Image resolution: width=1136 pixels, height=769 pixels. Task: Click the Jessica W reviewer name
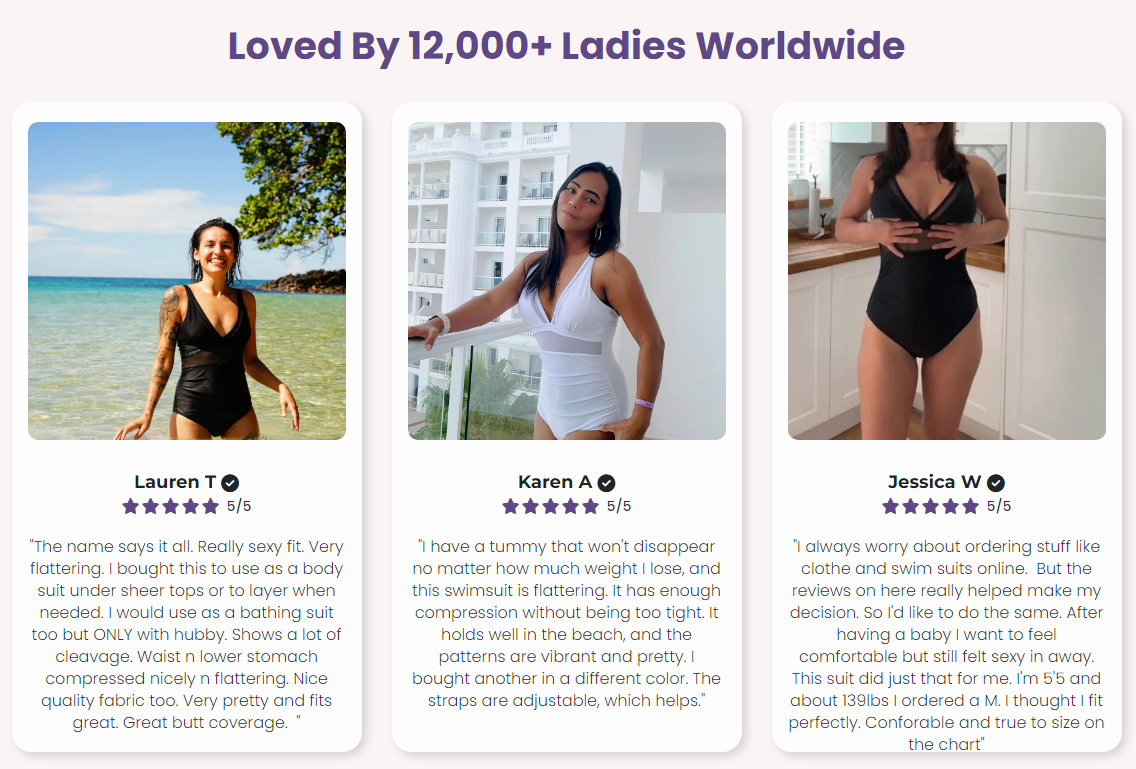935,482
